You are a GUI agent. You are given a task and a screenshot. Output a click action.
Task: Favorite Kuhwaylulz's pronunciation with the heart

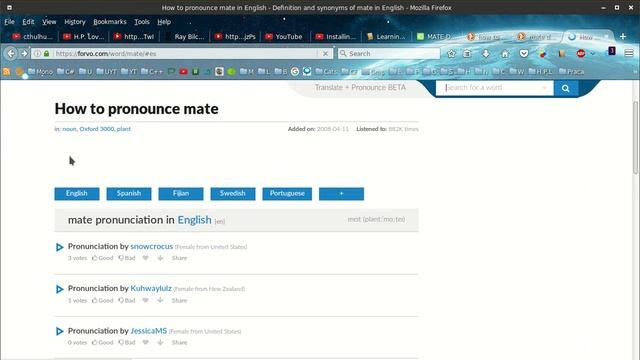145,300
